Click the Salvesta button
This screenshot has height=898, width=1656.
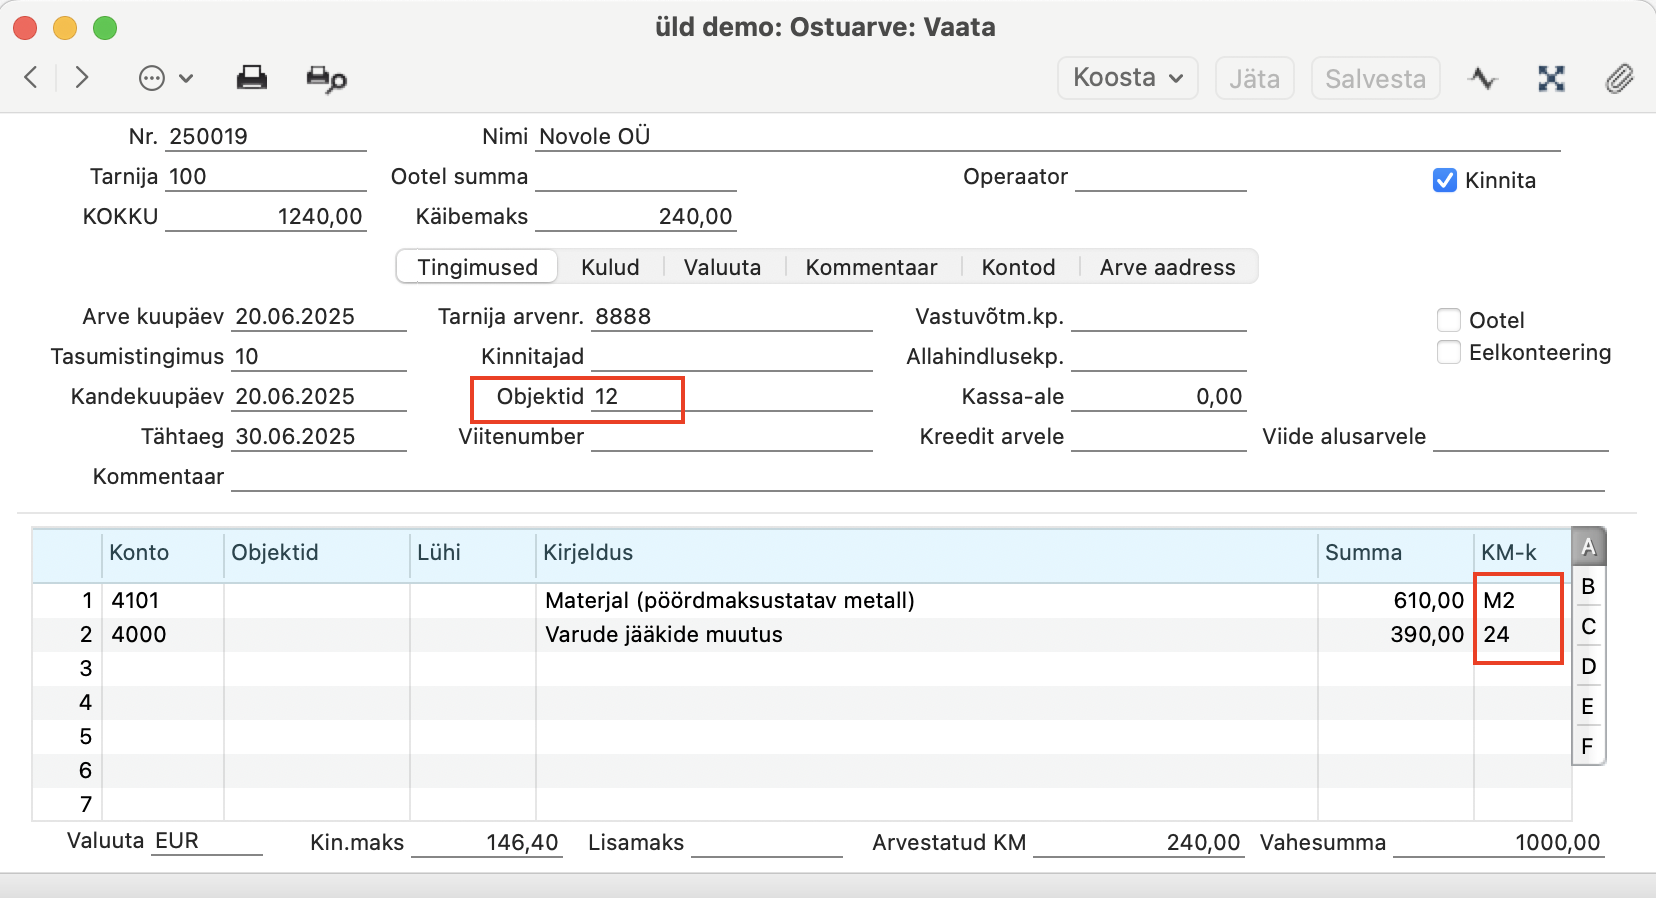click(x=1375, y=78)
